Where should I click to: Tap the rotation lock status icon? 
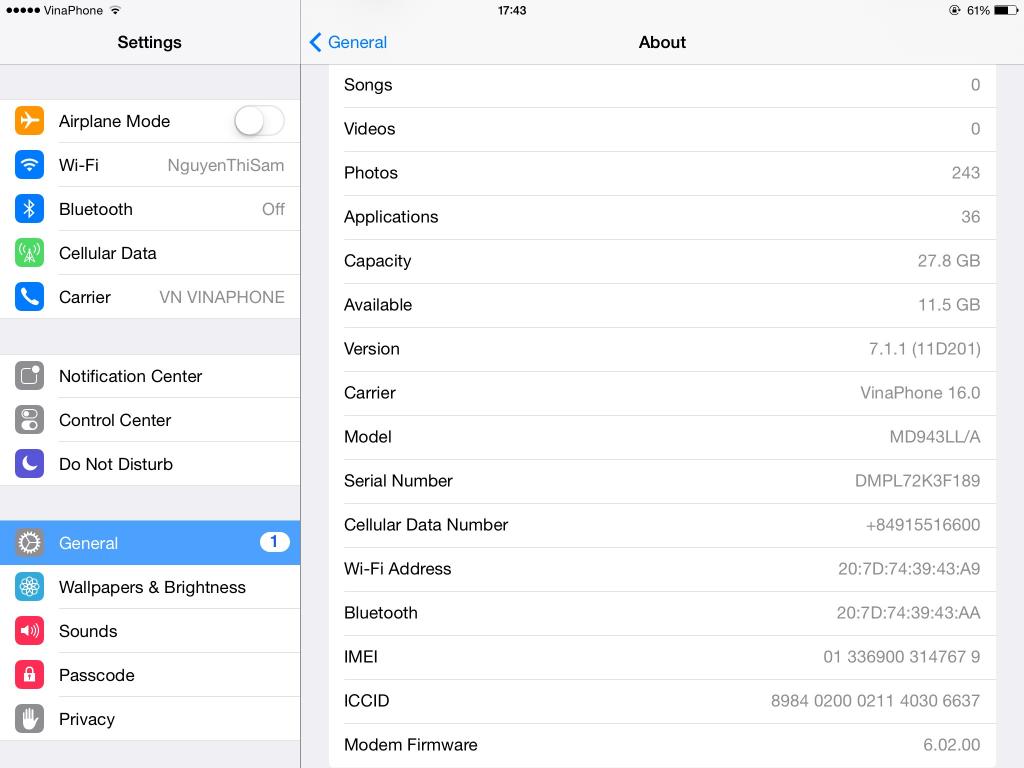point(955,10)
